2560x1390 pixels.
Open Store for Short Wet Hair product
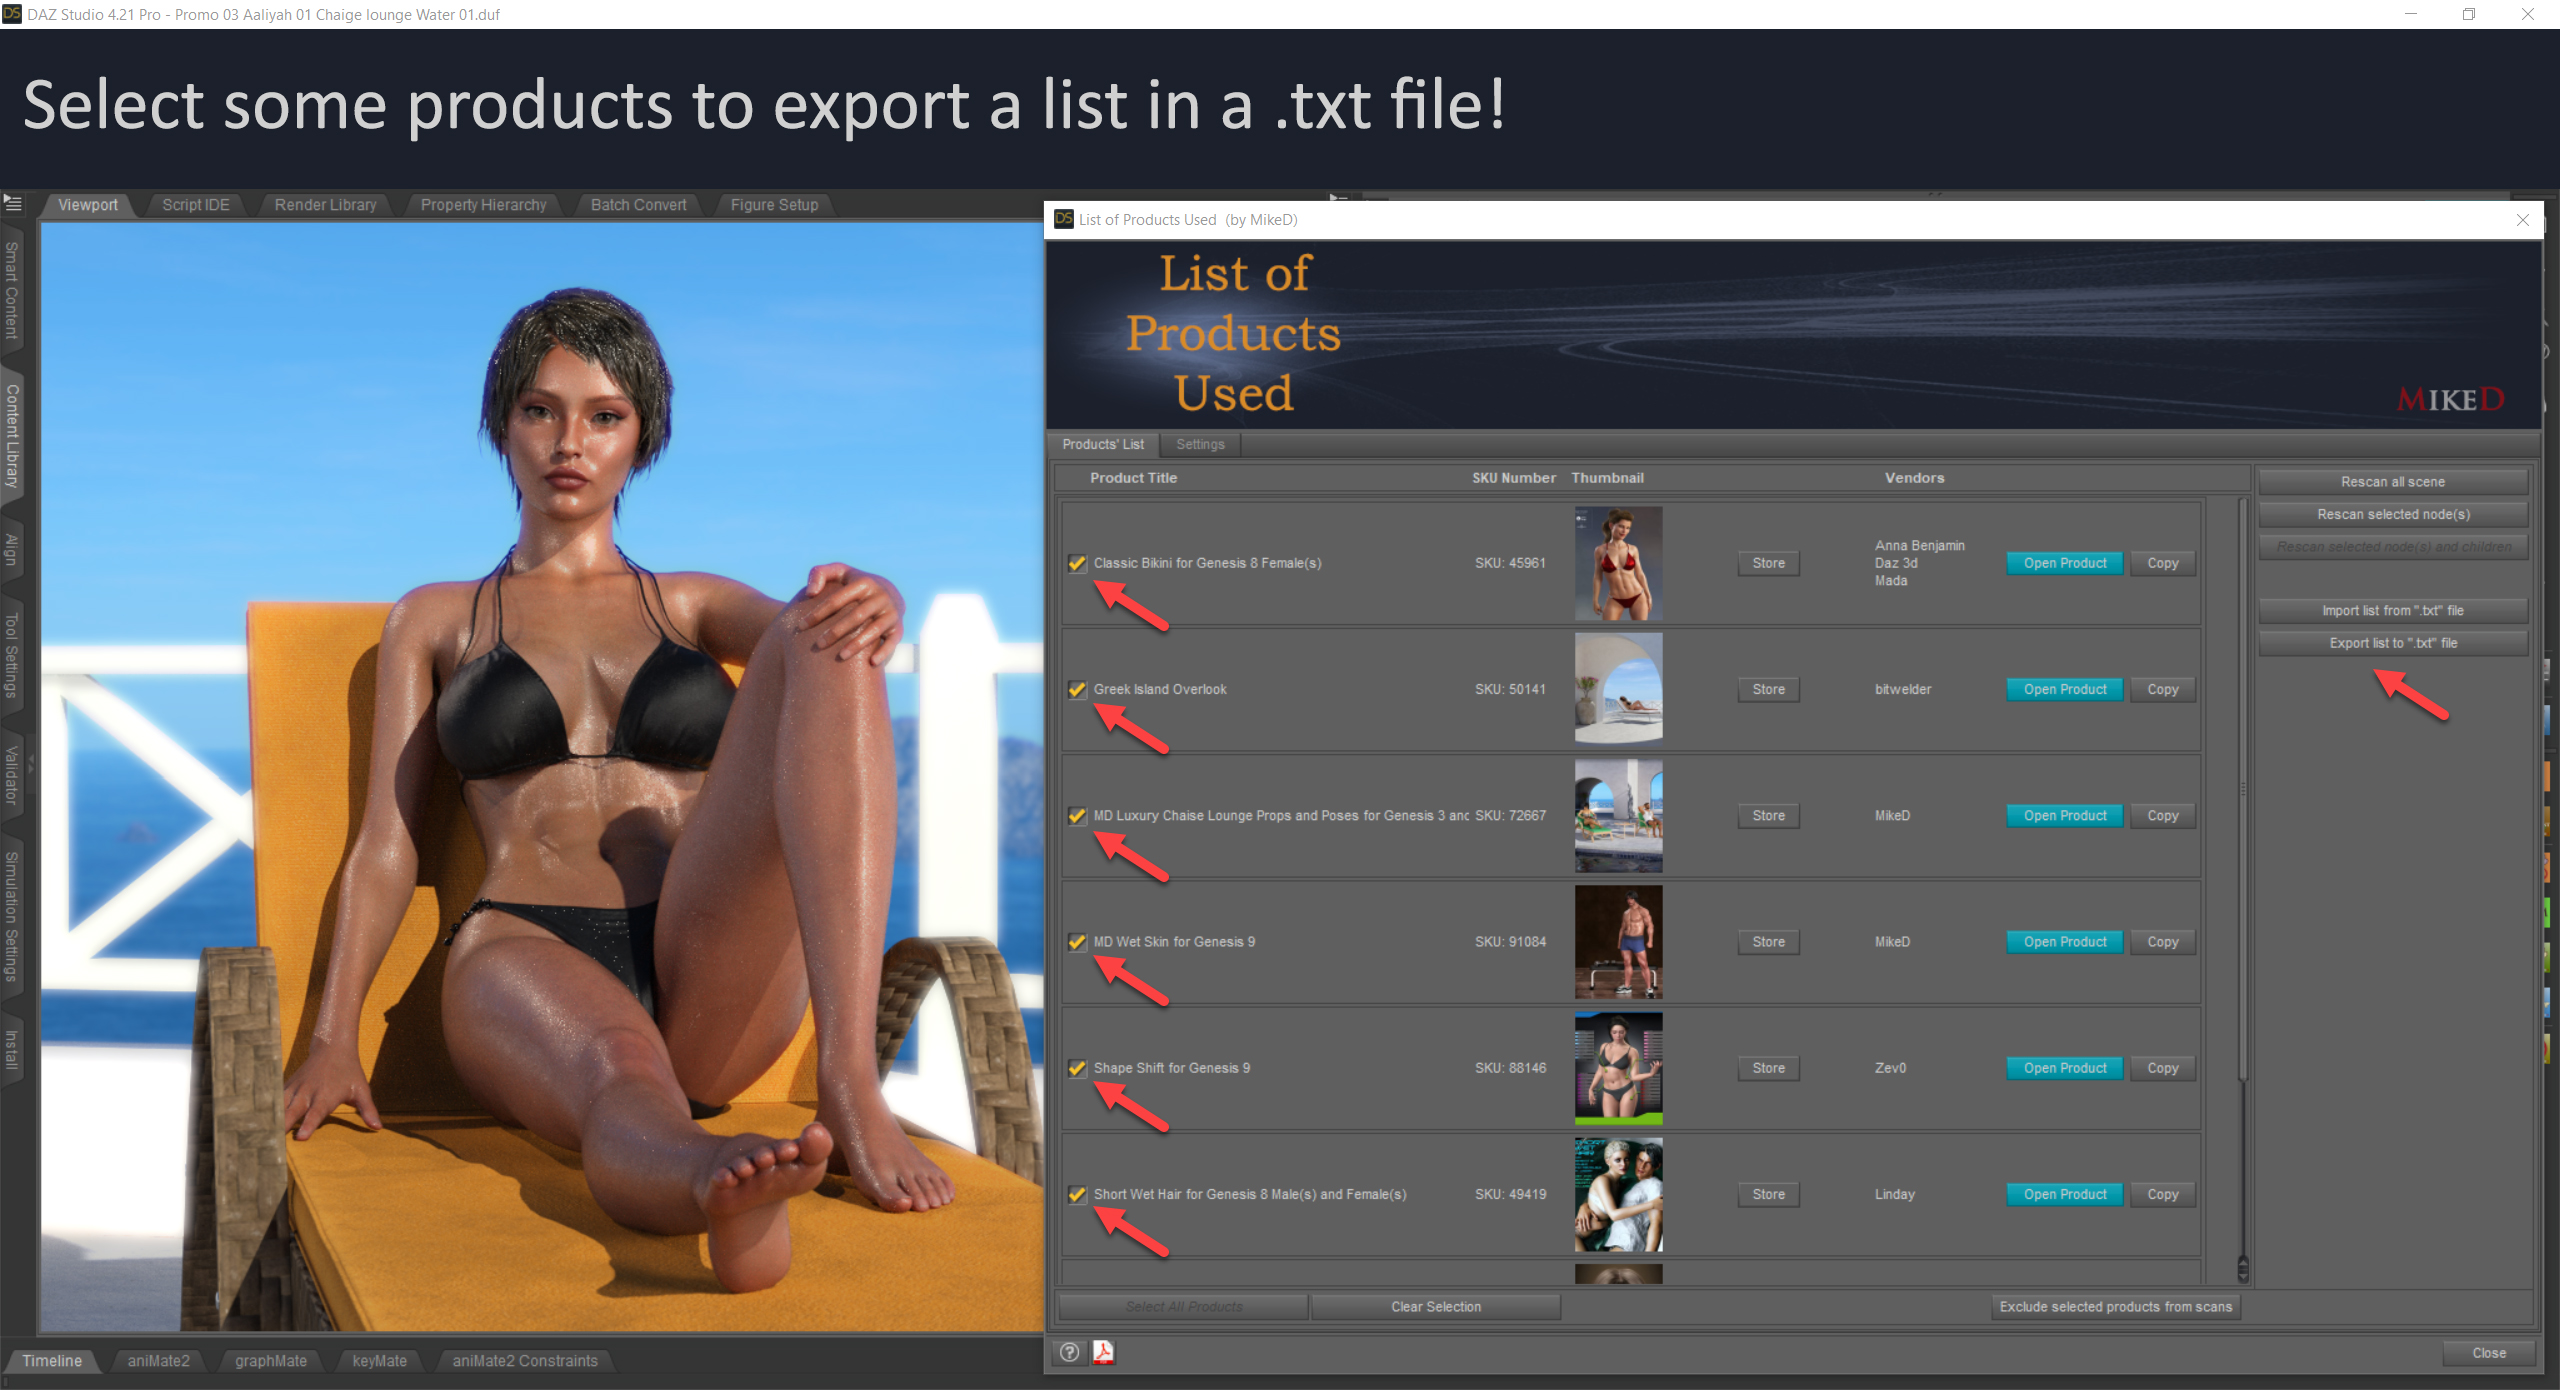pos(1768,1194)
